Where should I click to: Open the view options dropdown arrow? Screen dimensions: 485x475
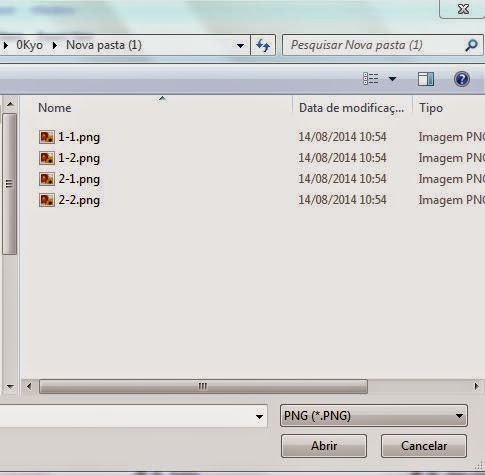tap(392, 79)
